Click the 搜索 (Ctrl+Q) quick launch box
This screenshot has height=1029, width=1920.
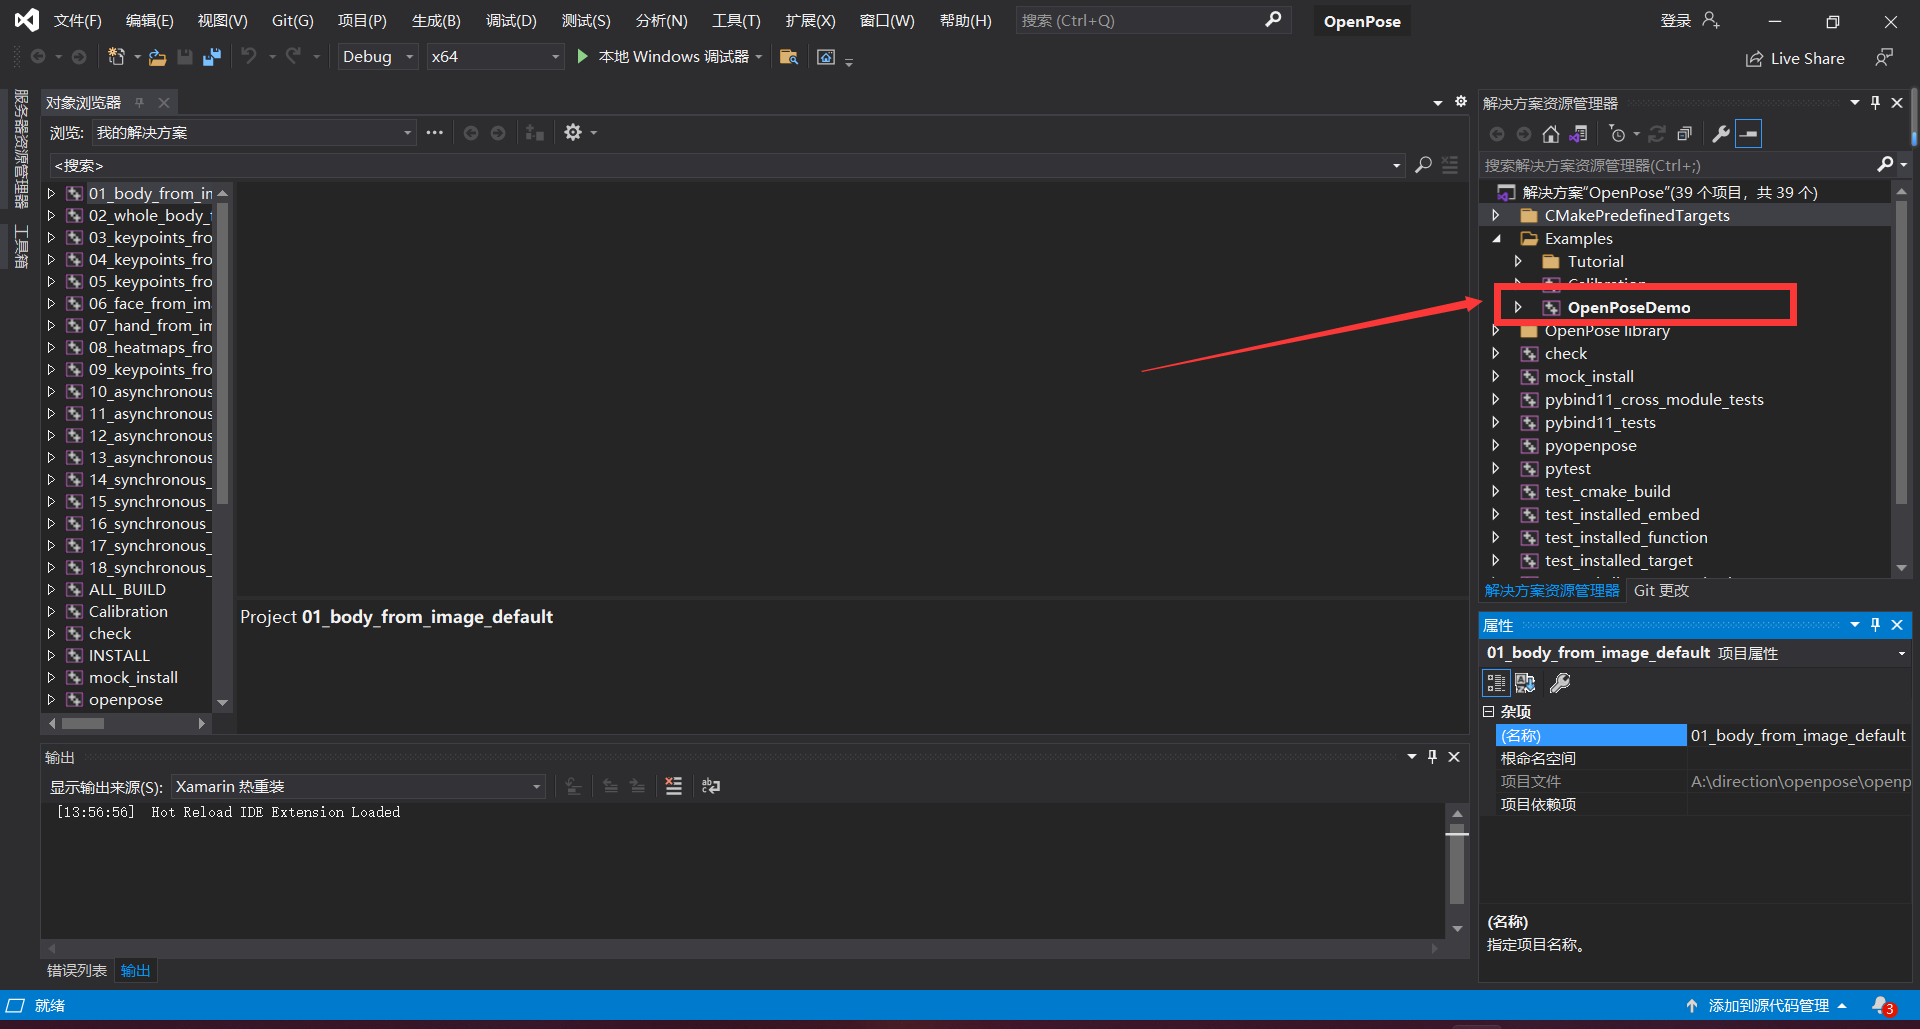(1152, 20)
